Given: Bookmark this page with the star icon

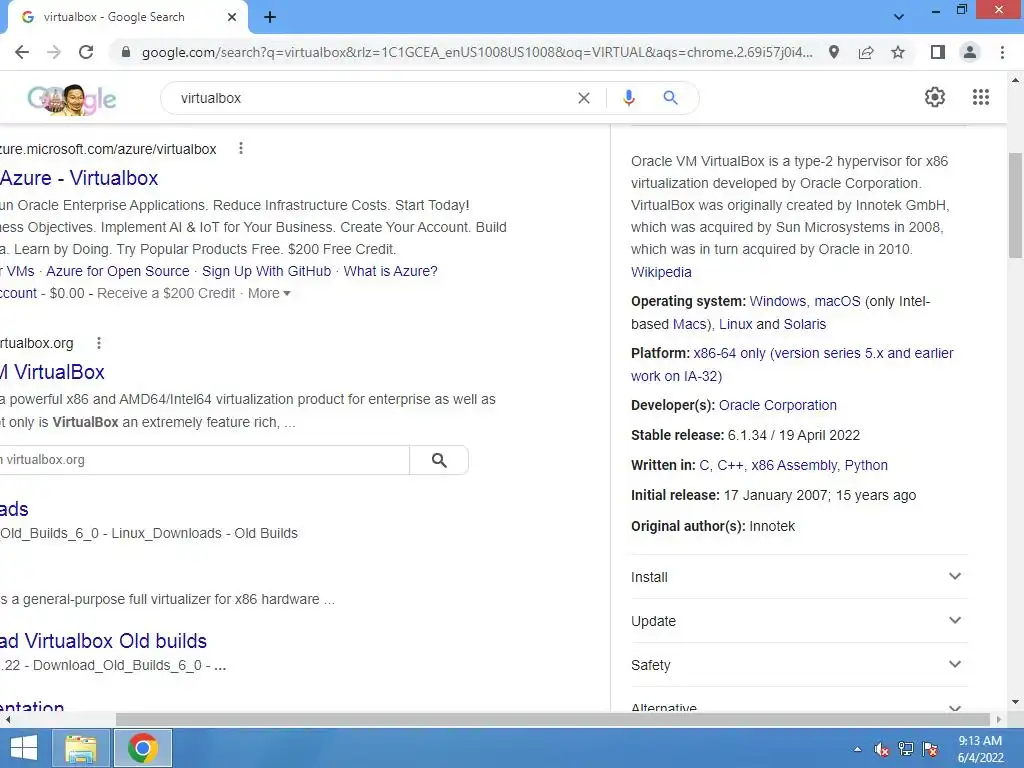Looking at the screenshot, I should [x=898, y=52].
